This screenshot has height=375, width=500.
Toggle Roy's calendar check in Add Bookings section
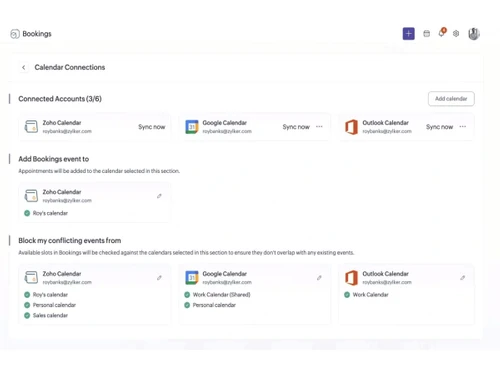coord(27,213)
